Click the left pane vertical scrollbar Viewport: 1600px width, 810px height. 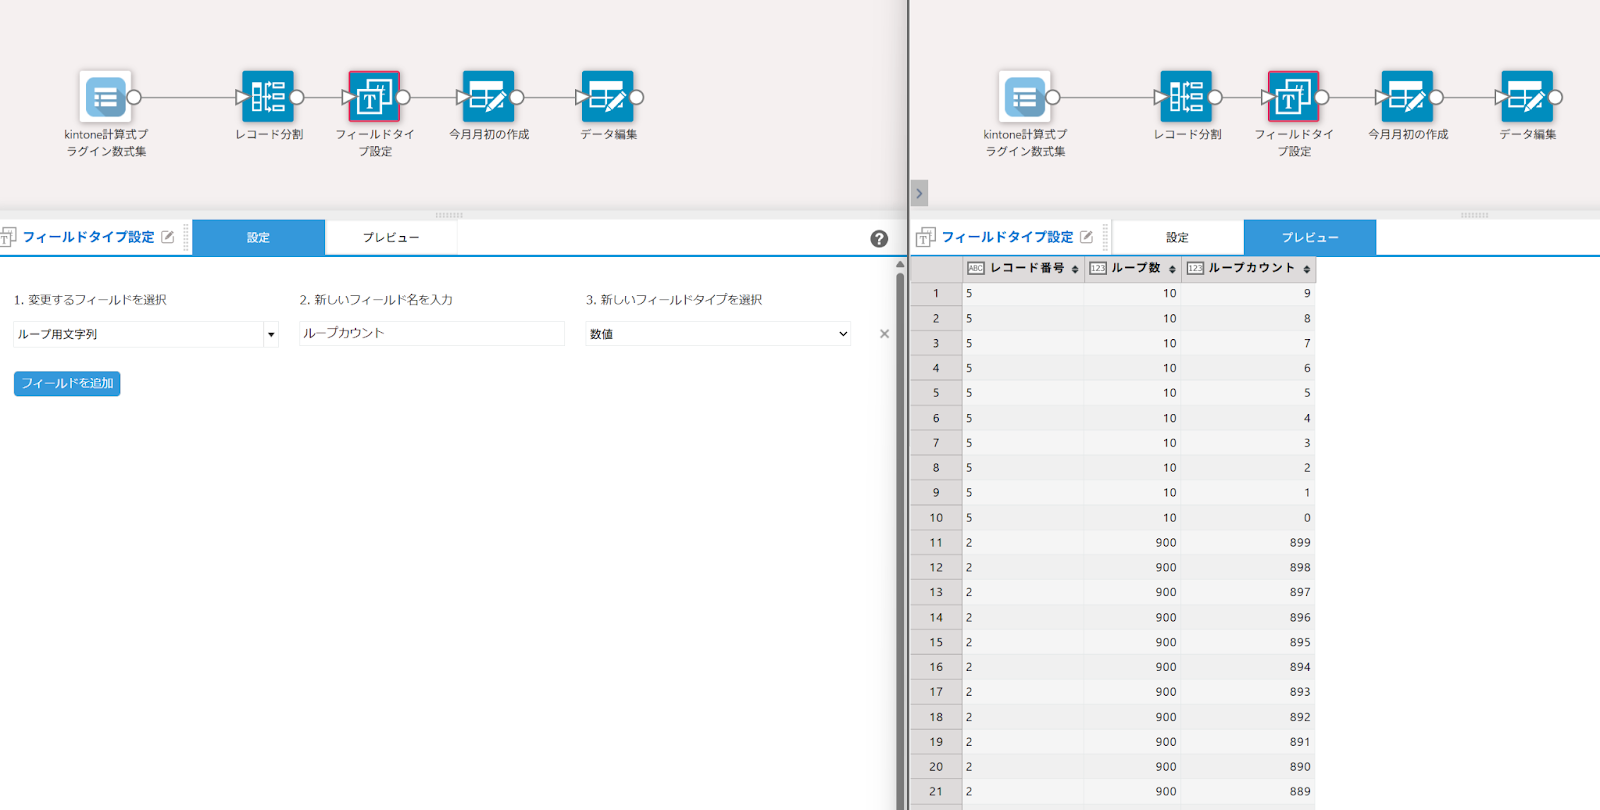[x=900, y=530]
